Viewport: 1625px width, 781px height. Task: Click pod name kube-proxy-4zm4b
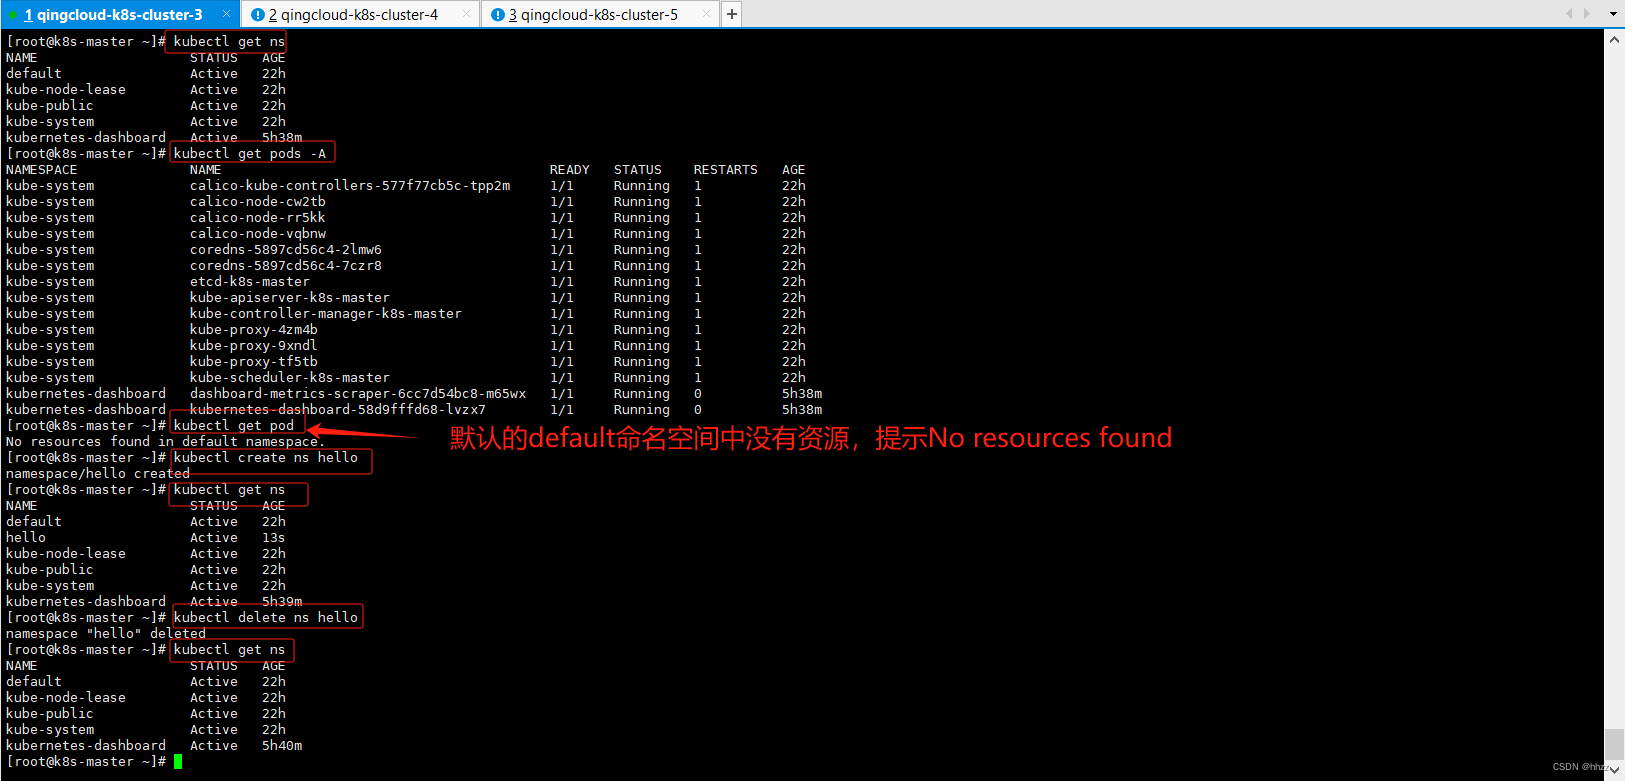point(254,329)
